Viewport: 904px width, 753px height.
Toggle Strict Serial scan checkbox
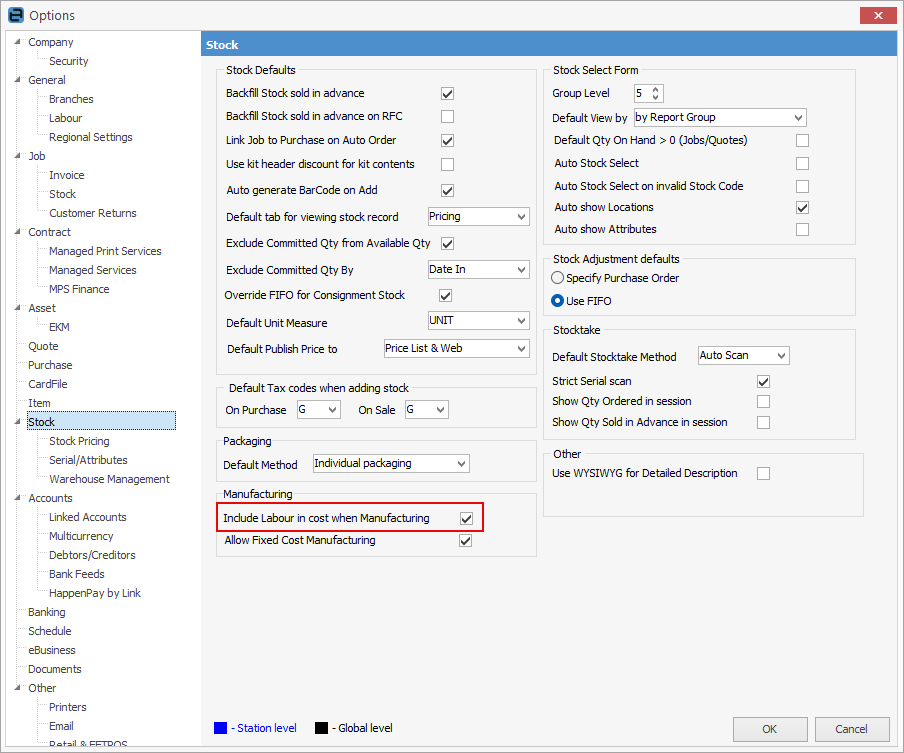(763, 382)
